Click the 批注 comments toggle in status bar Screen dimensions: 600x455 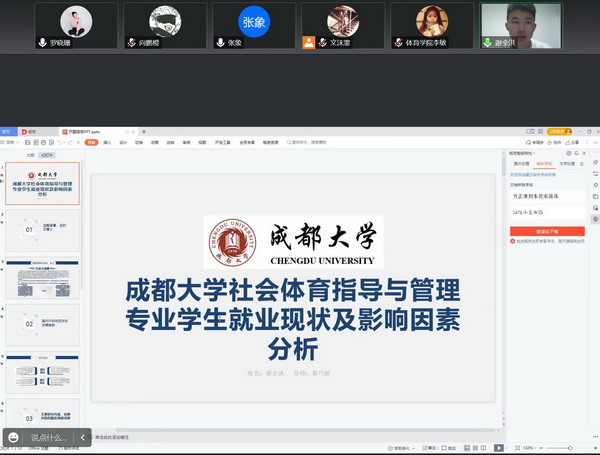[448, 448]
